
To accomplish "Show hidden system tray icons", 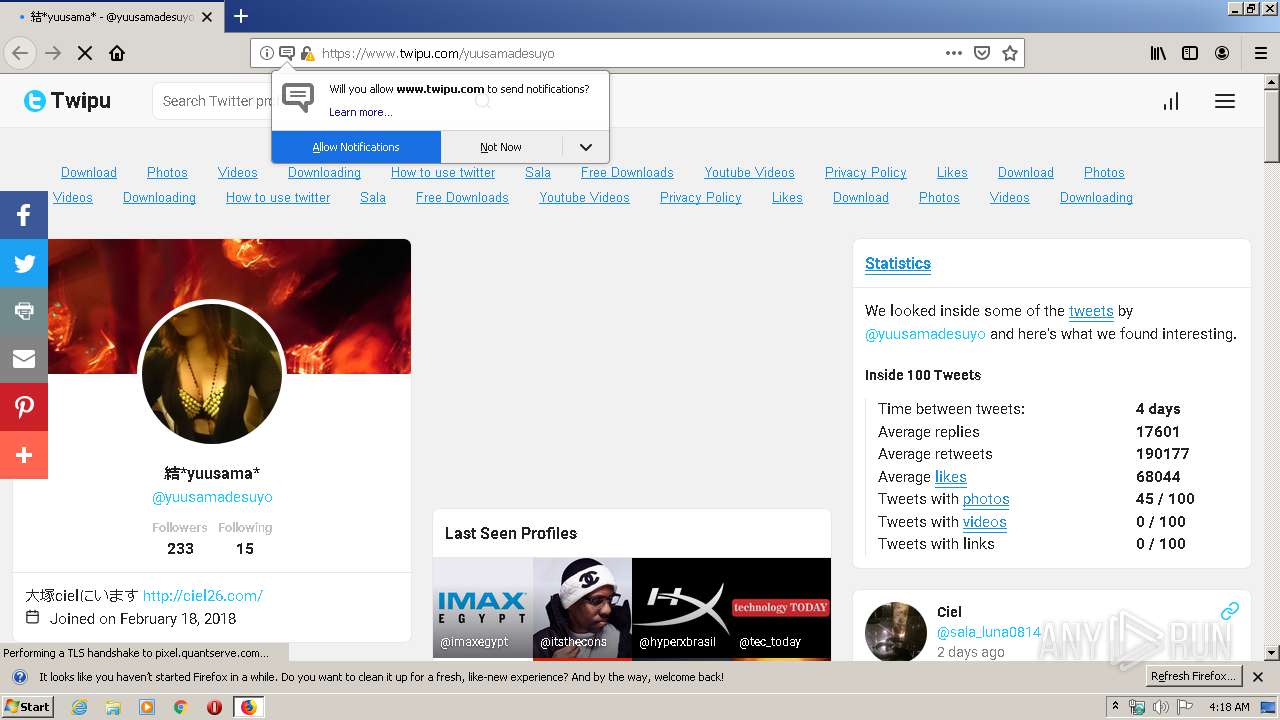I will coord(1115,707).
